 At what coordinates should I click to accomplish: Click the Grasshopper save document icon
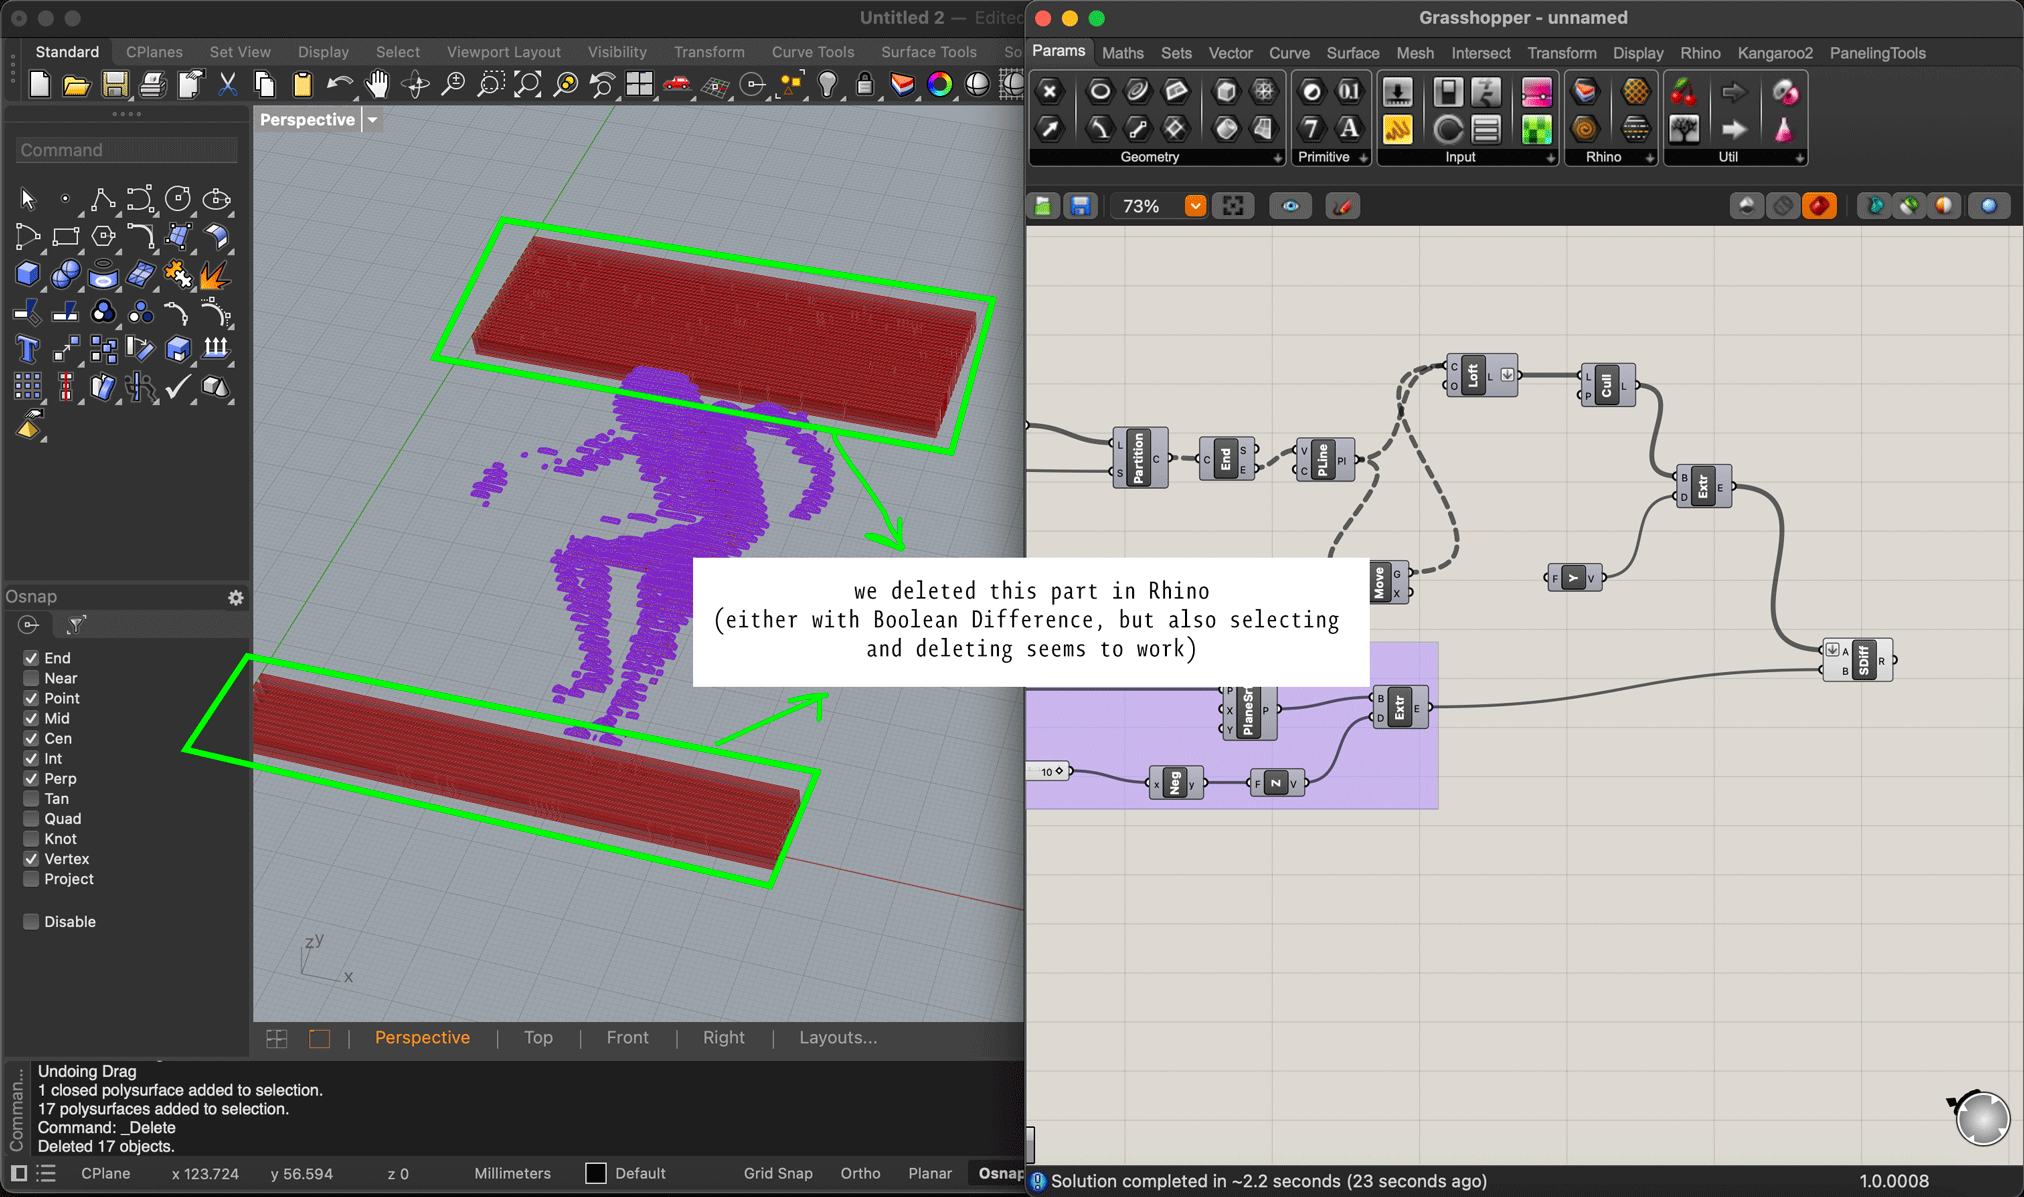[1080, 206]
